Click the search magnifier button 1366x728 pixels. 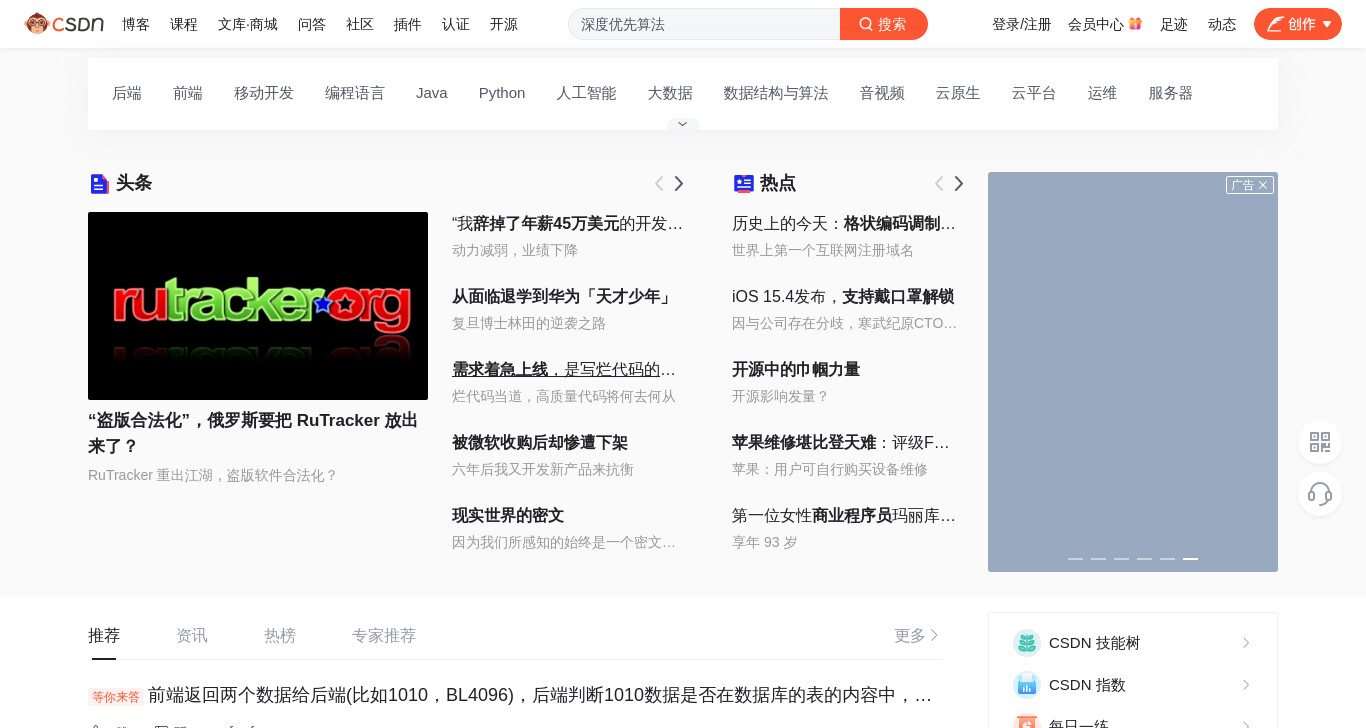884,24
